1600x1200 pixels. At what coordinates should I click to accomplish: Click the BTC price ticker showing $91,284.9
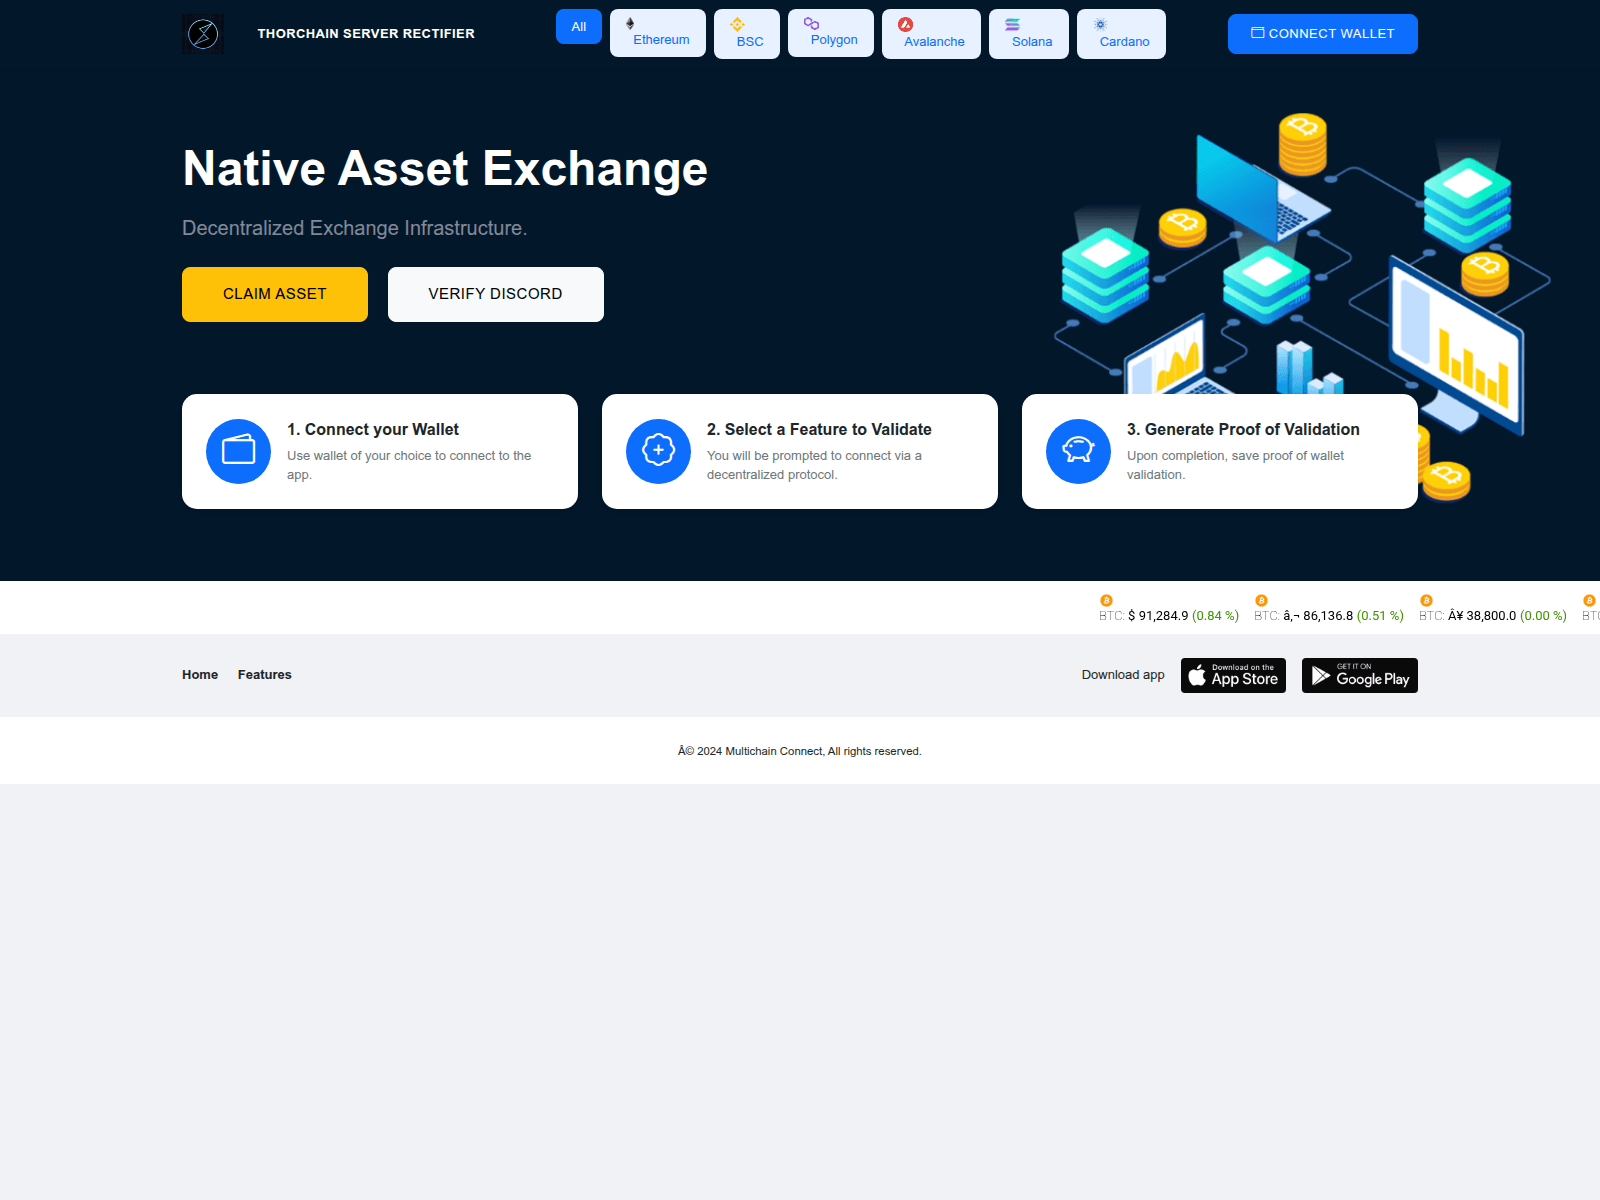(x=1168, y=609)
